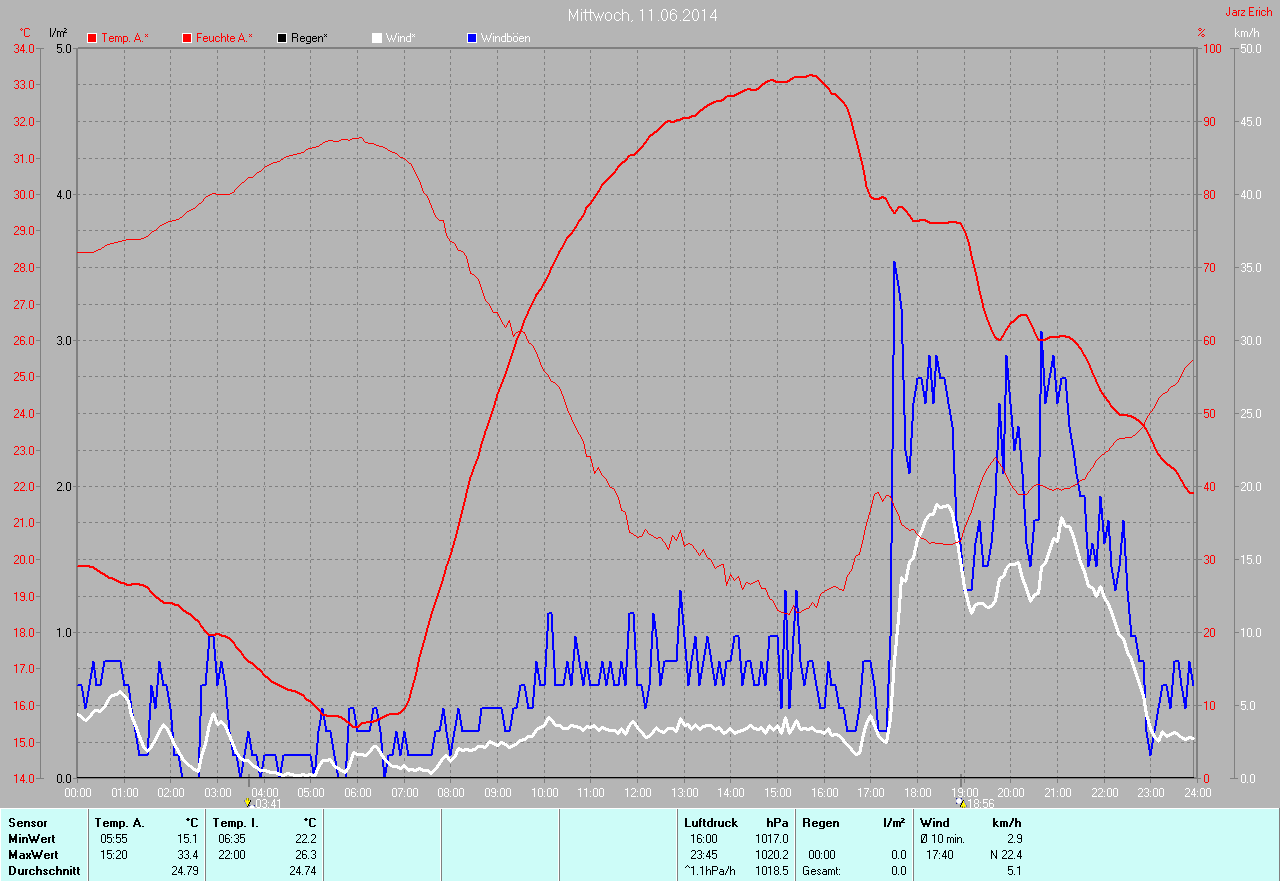Screen dimensions: 1280x881
Task: Click the indoor average value "24.74"
Action: pos(303,871)
